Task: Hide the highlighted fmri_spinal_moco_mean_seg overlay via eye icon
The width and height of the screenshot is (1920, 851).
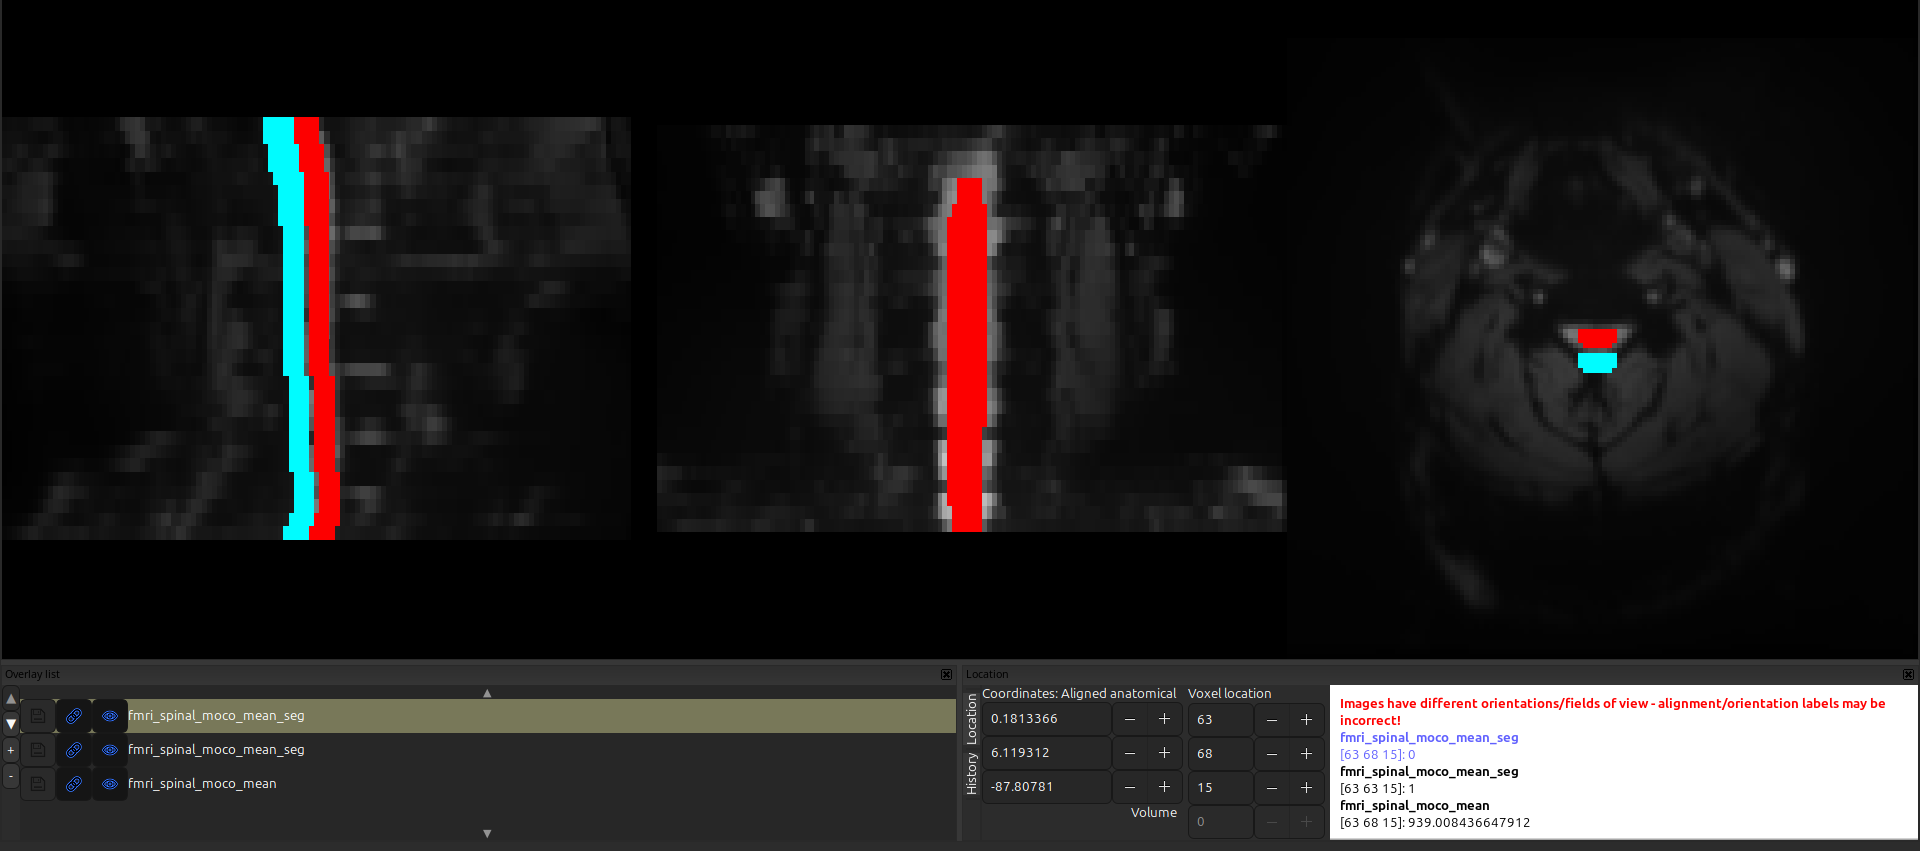Action: pyautogui.click(x=110, y=716)
